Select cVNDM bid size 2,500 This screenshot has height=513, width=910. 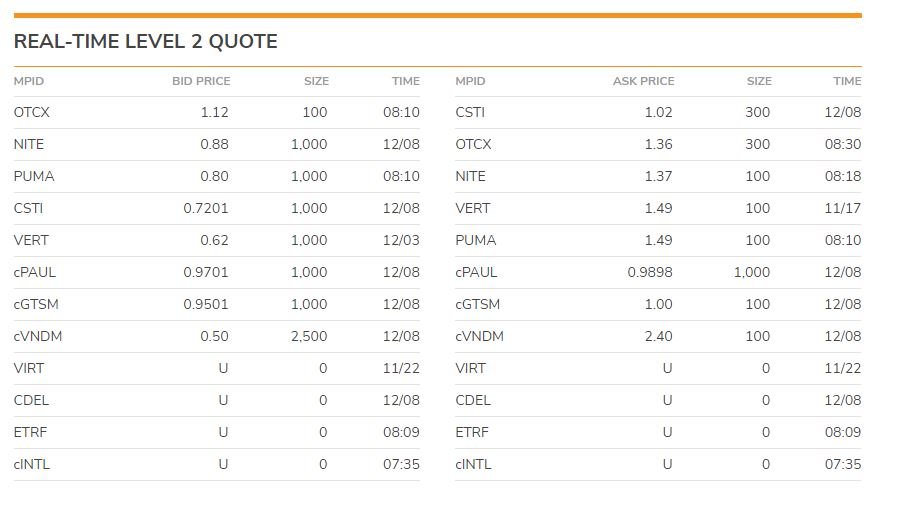(309, 336)
